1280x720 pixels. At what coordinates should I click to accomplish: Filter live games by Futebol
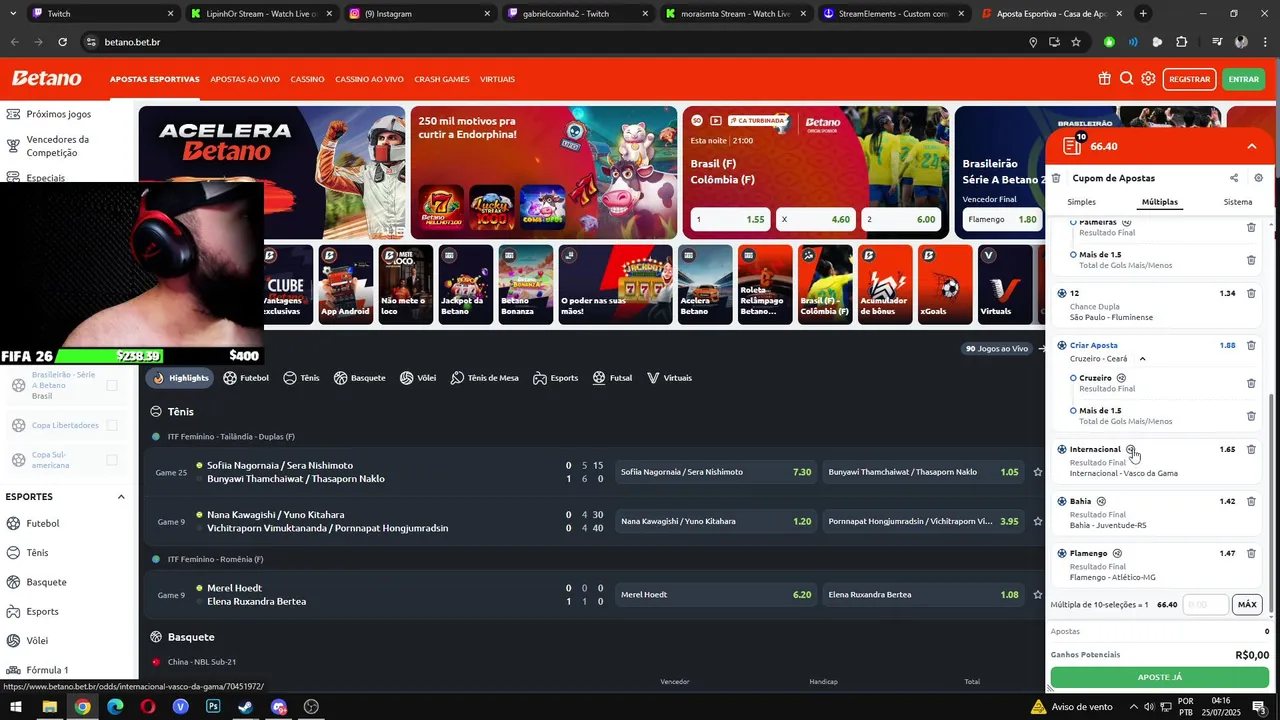tap(246, 378)
